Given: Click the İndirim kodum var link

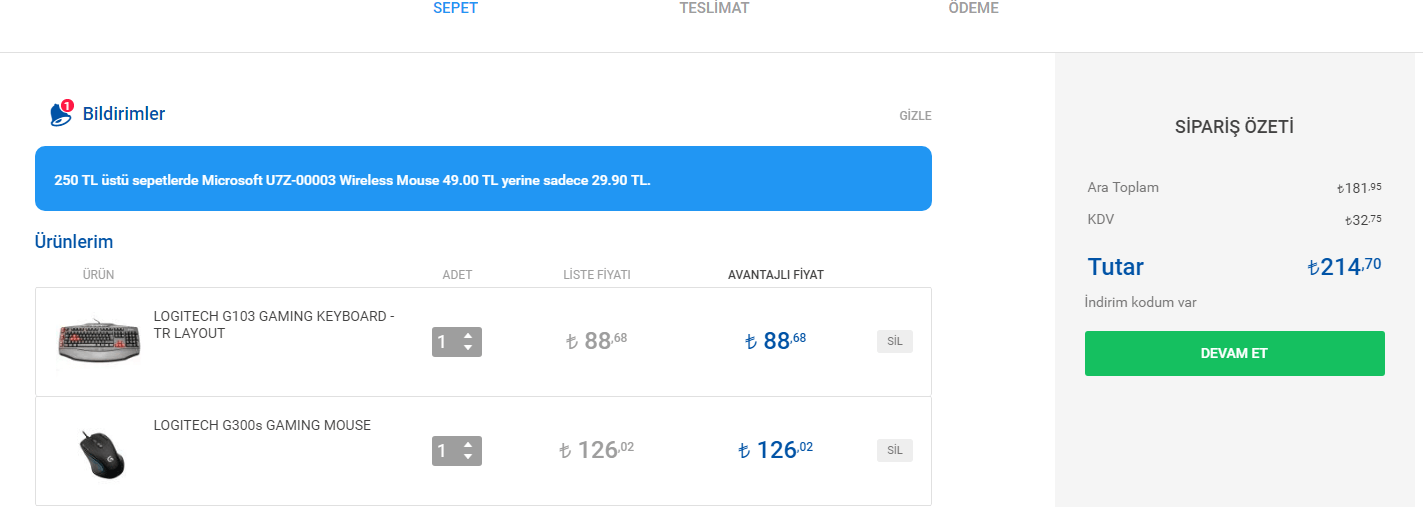Looking at the screenshot, I should pos(1140,302).
